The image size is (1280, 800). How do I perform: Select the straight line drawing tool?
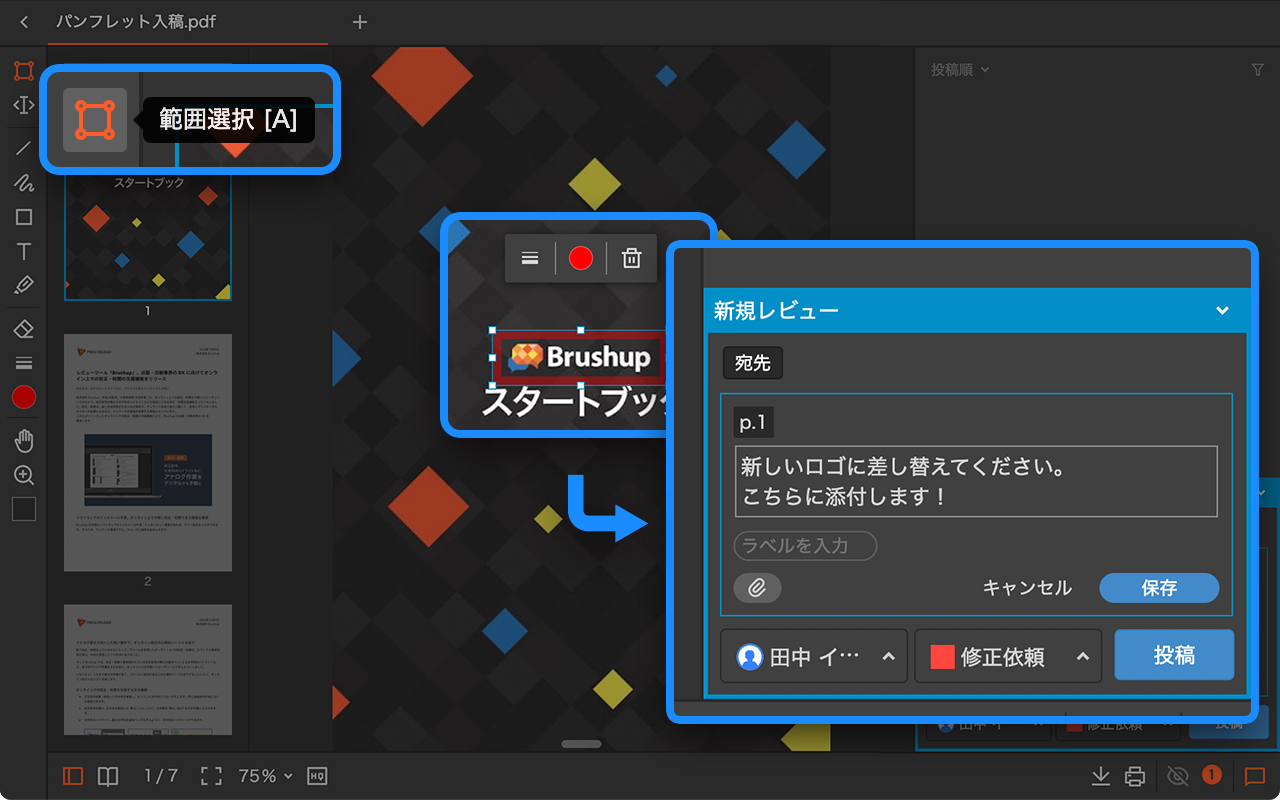pyautogui.click(x=24, y=149)
